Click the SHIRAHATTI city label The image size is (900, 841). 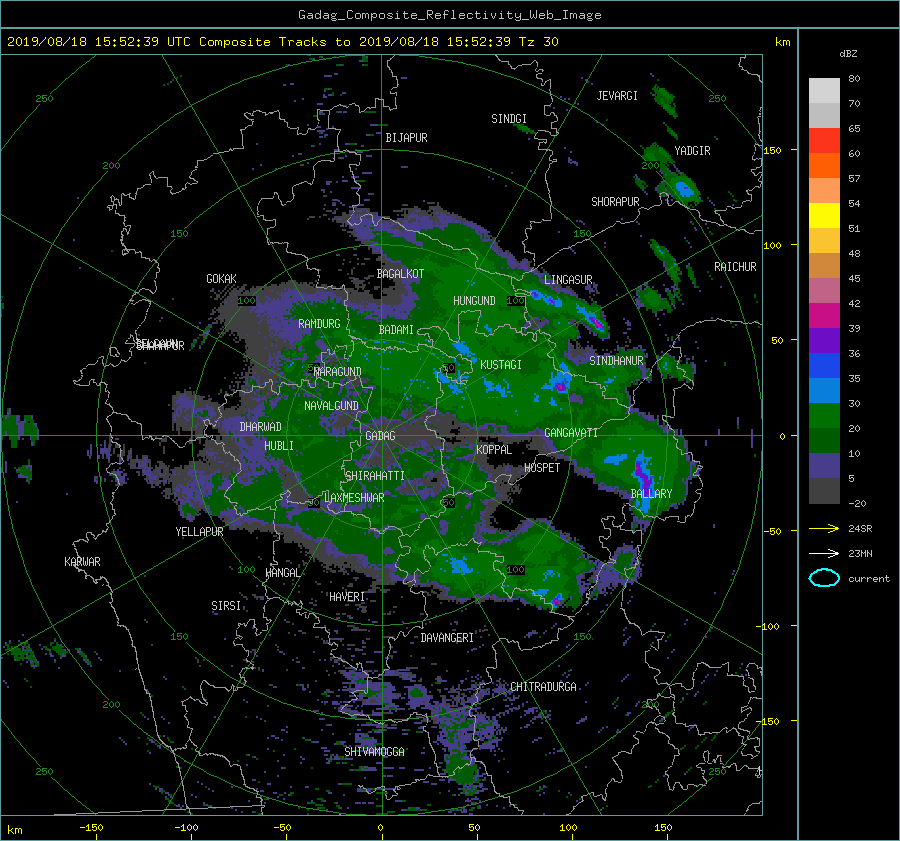point(375,476)
